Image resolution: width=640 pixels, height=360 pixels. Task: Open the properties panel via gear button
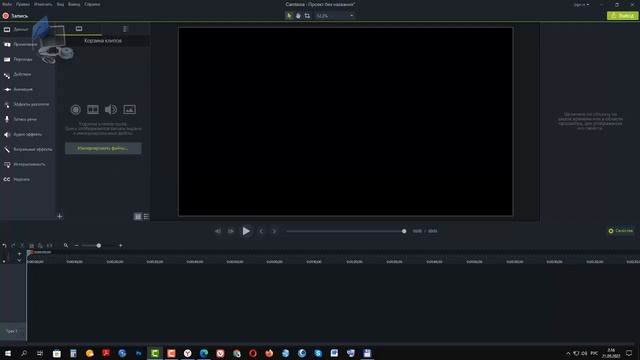point(620,231)
